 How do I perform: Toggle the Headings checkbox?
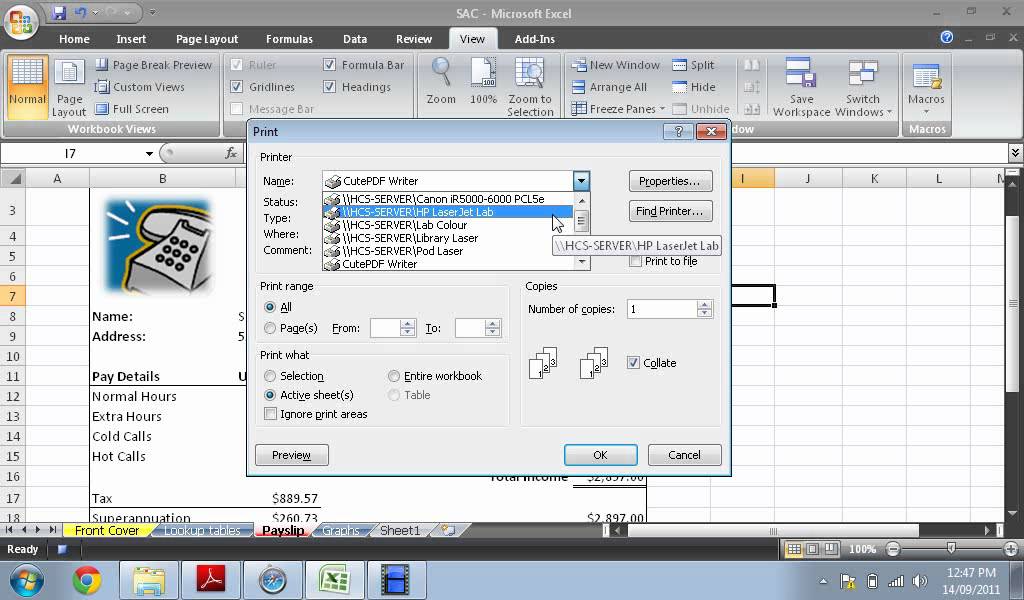(330, 87)
